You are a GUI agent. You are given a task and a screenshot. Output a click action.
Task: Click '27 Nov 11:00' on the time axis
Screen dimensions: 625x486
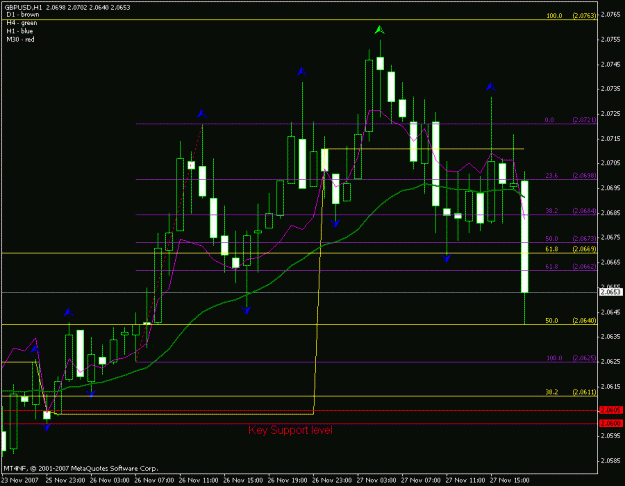[466, 480]
